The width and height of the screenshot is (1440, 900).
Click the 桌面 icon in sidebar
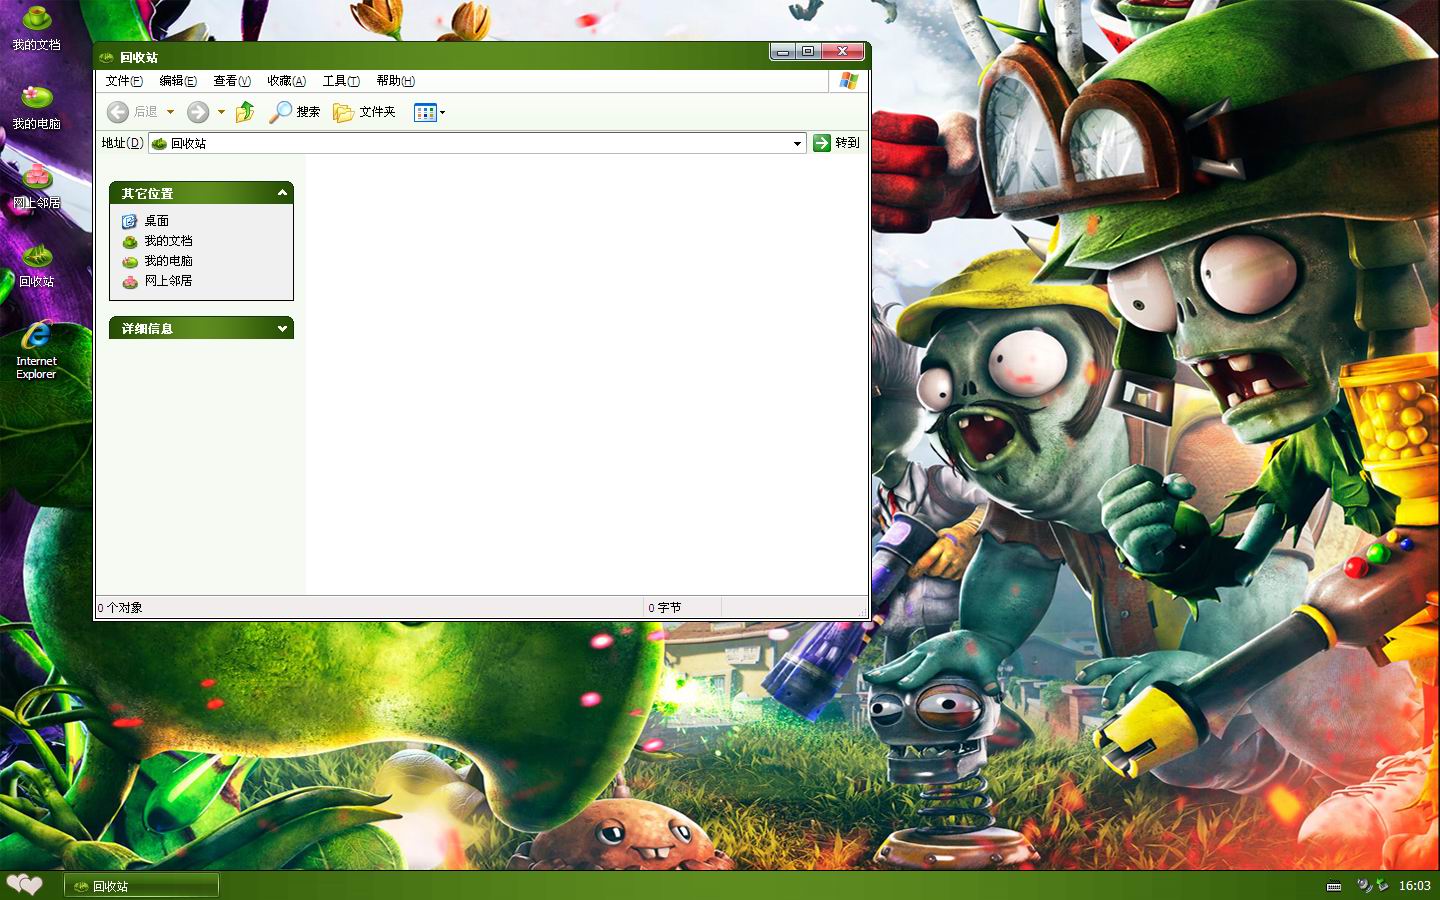tap(129, 221)
